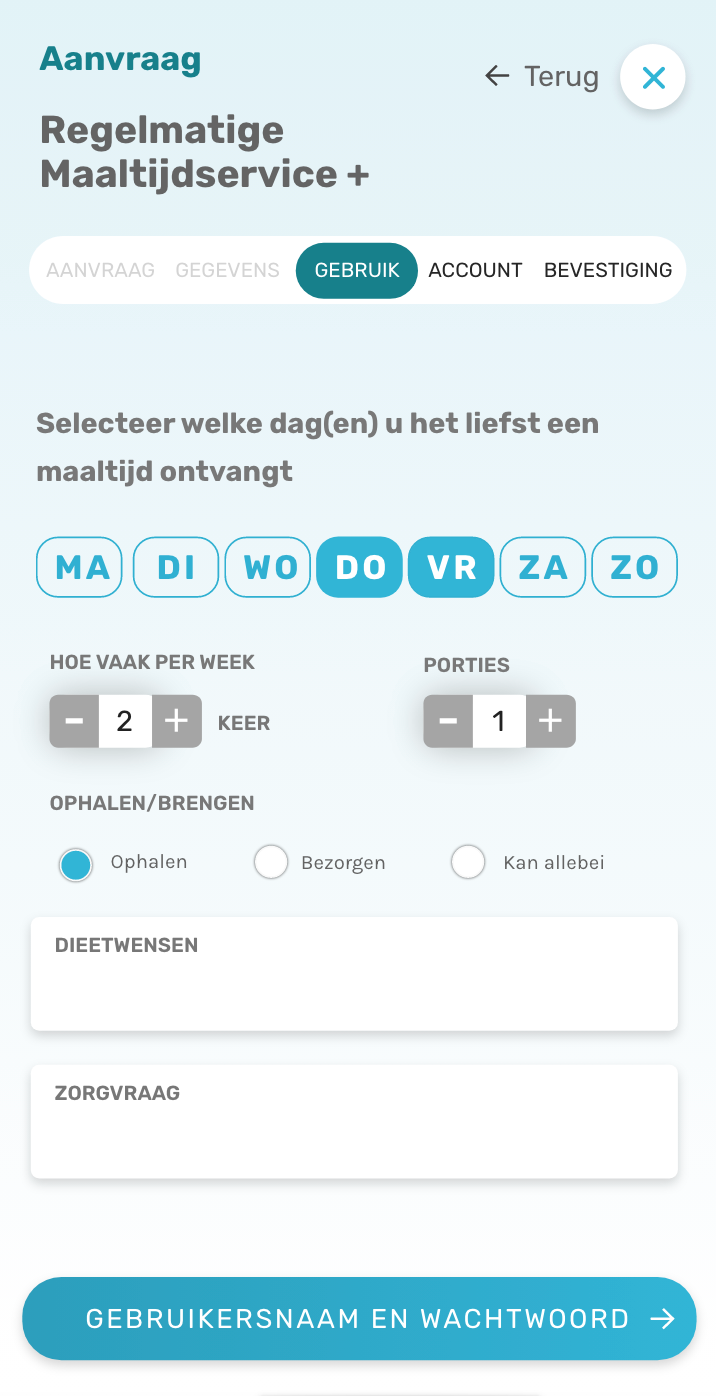Image resolution: width=716 pixels, height=1396 pixels.
Task: Reduce the number of porties
Action: pyautogui.click(x=448, y=721)
